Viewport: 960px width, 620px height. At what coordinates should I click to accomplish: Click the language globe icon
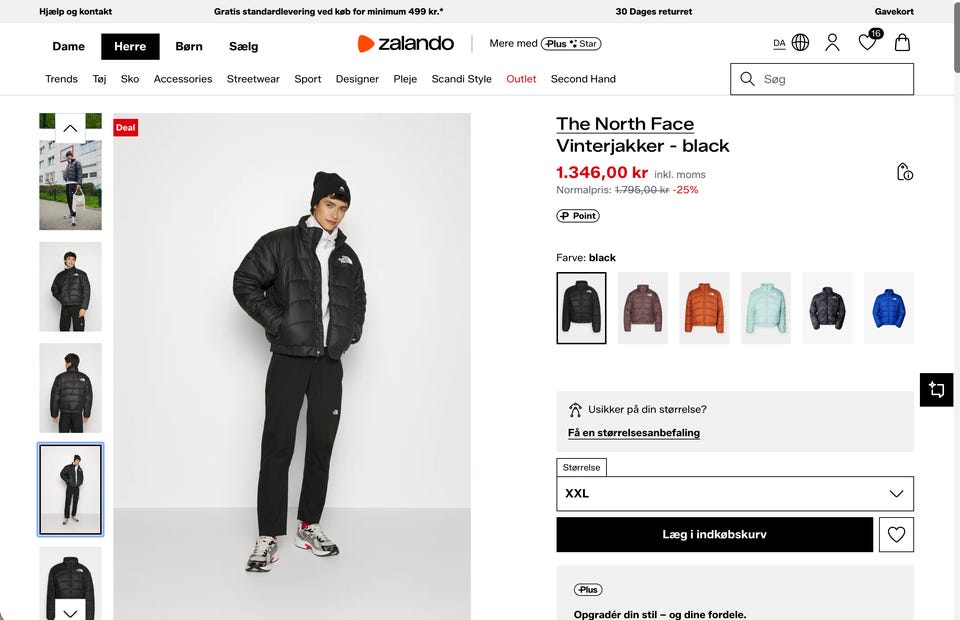click(800, 43)
